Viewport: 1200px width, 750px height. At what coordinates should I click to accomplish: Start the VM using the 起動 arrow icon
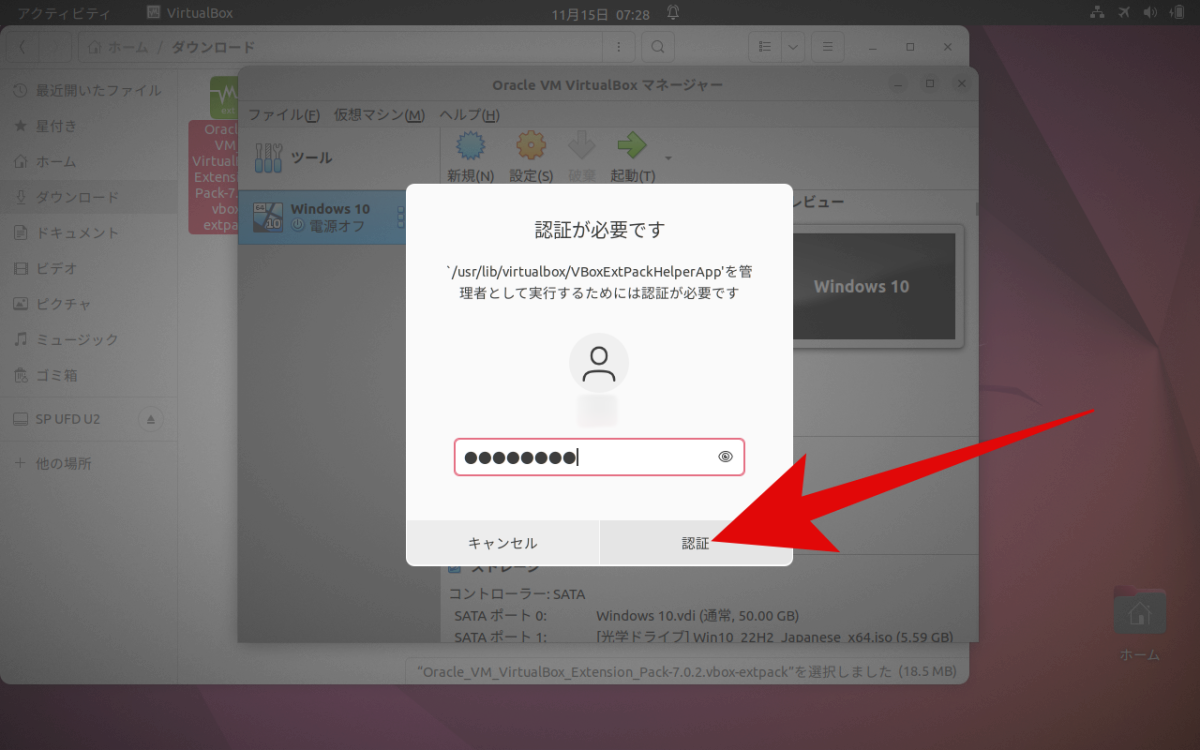pyautogui.click(x=632, y=147)
